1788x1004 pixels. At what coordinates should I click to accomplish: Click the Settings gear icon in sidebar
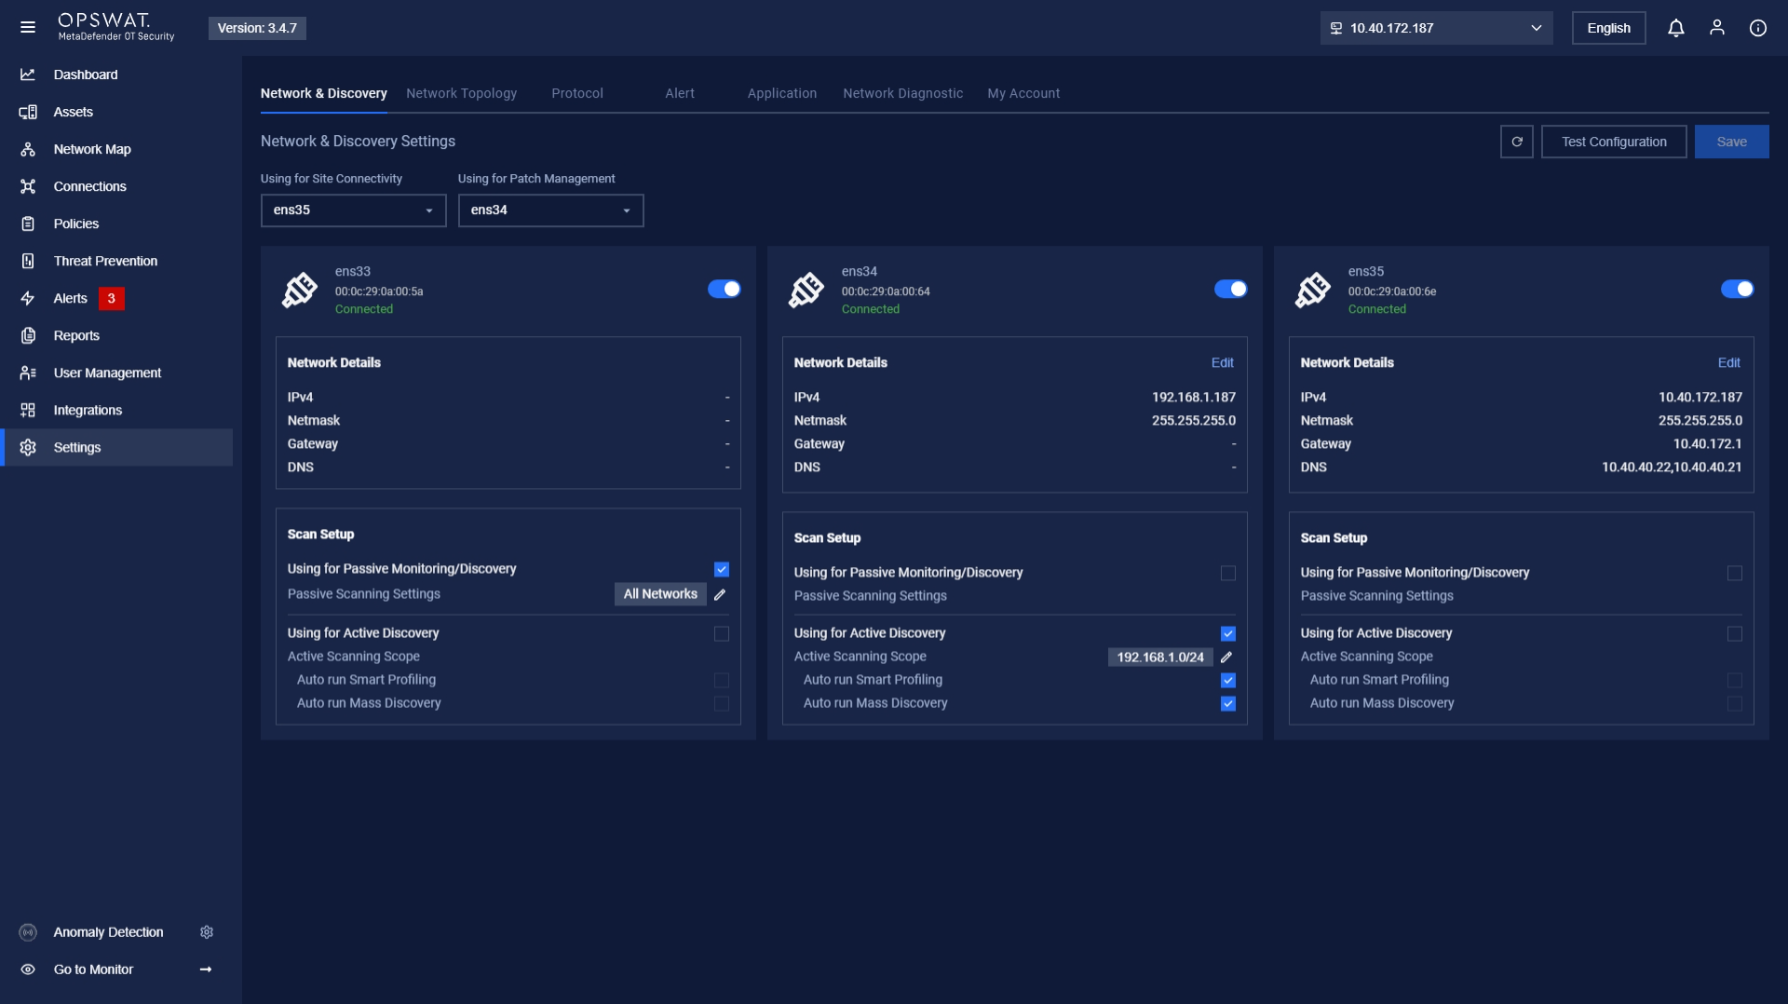28,448
